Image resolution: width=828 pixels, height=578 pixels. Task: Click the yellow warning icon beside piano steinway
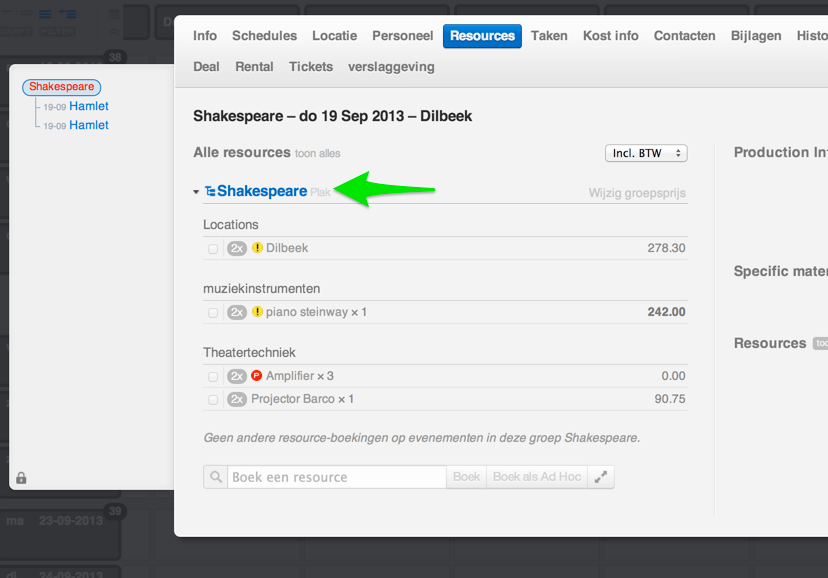pos(257,312)
